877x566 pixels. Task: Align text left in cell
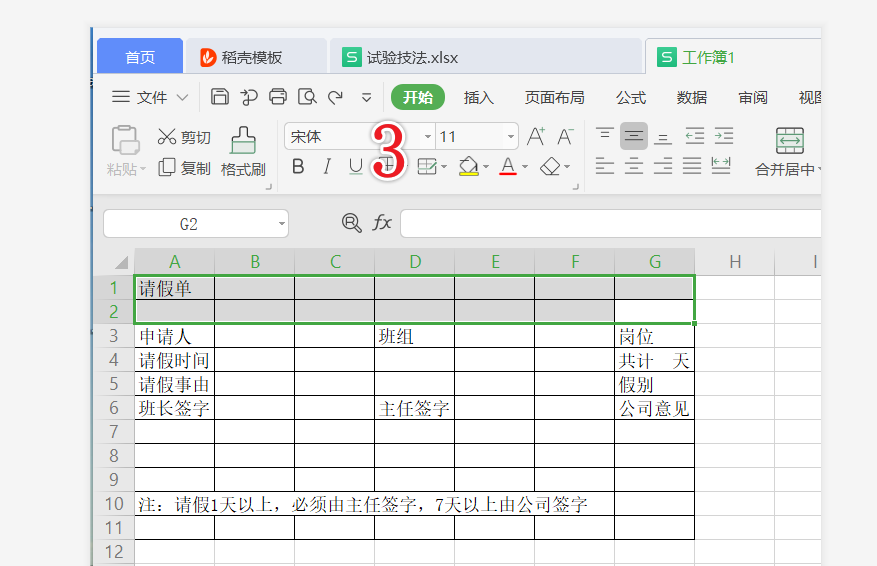click(605, 166)
